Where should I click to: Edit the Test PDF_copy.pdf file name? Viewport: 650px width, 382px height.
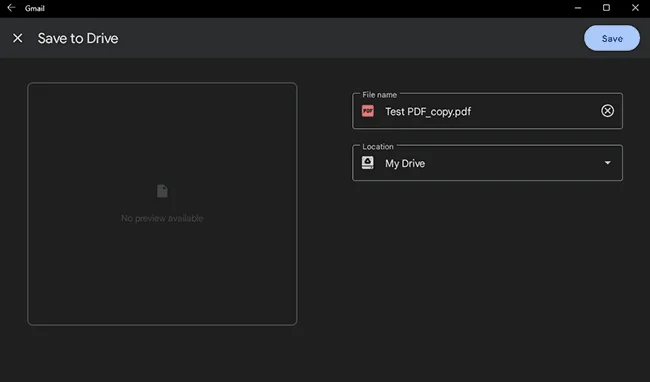coord(428,111)
